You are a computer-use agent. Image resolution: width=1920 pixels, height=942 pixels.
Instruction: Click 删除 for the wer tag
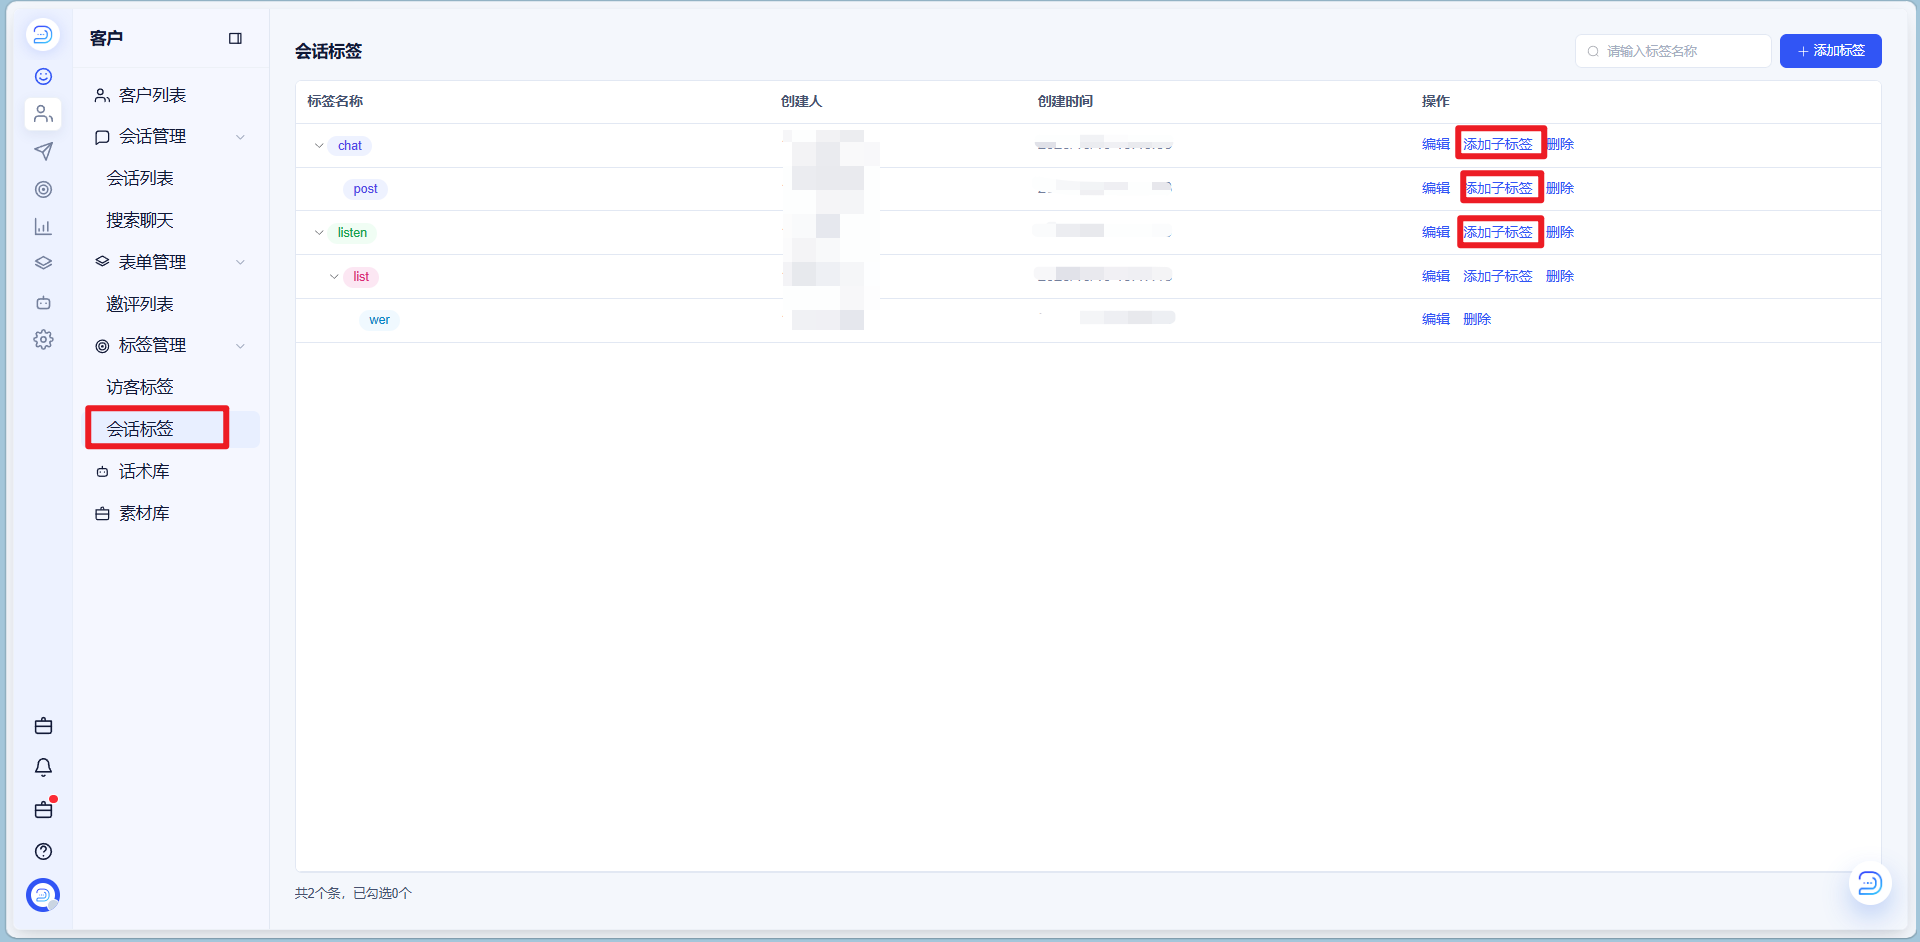[x=1476, y=320]
